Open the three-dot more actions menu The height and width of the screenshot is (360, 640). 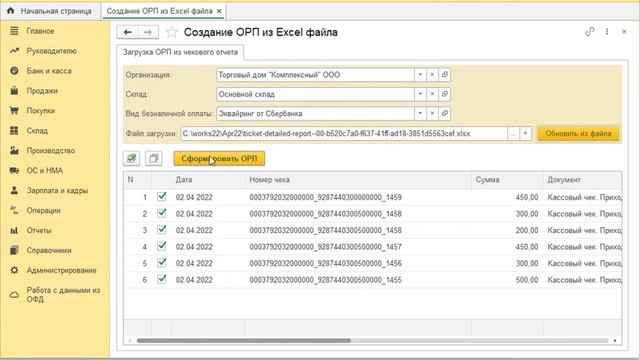click(607, 32)
